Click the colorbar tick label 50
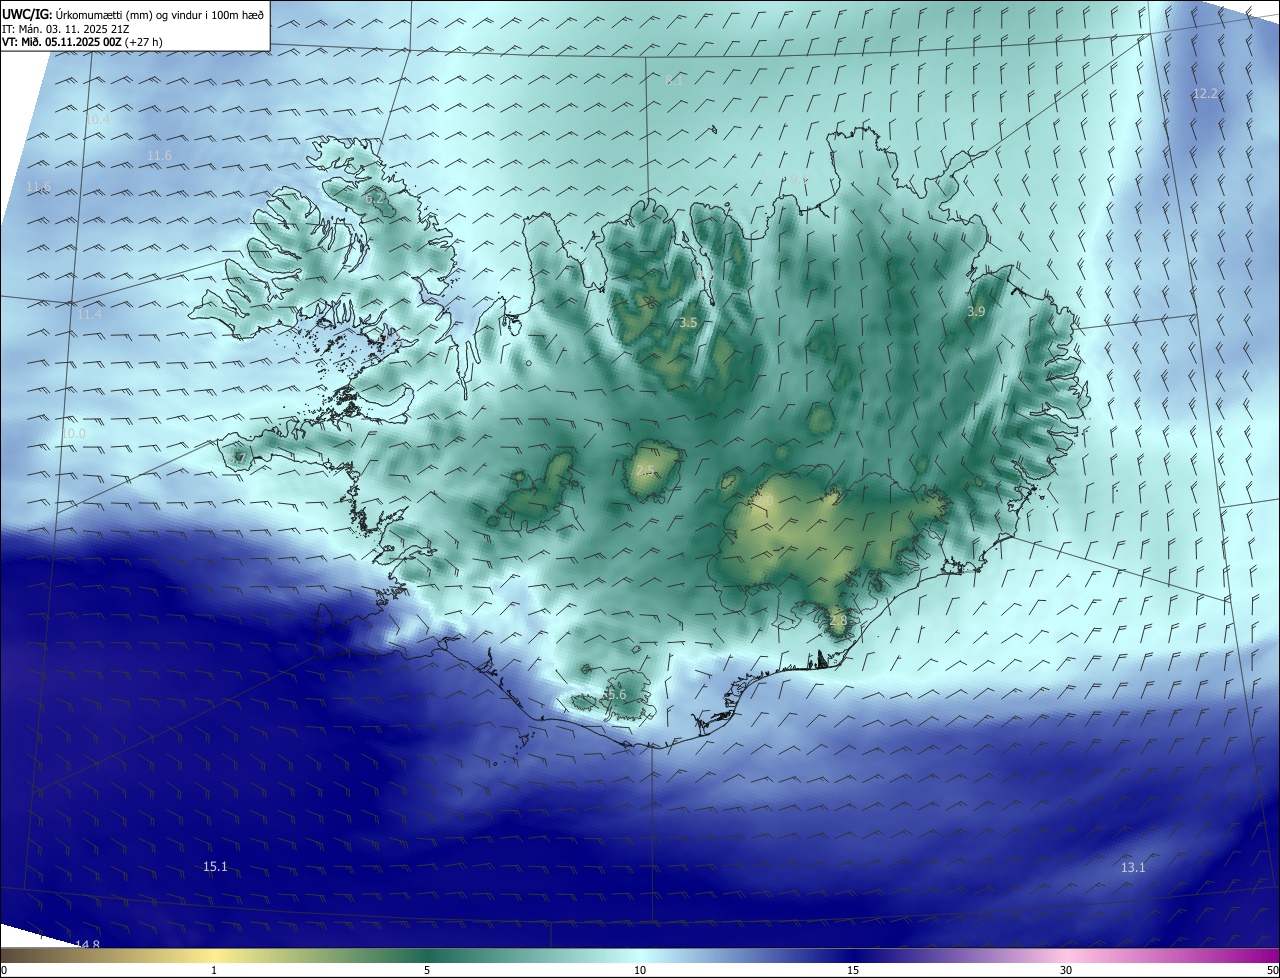 1272,970
